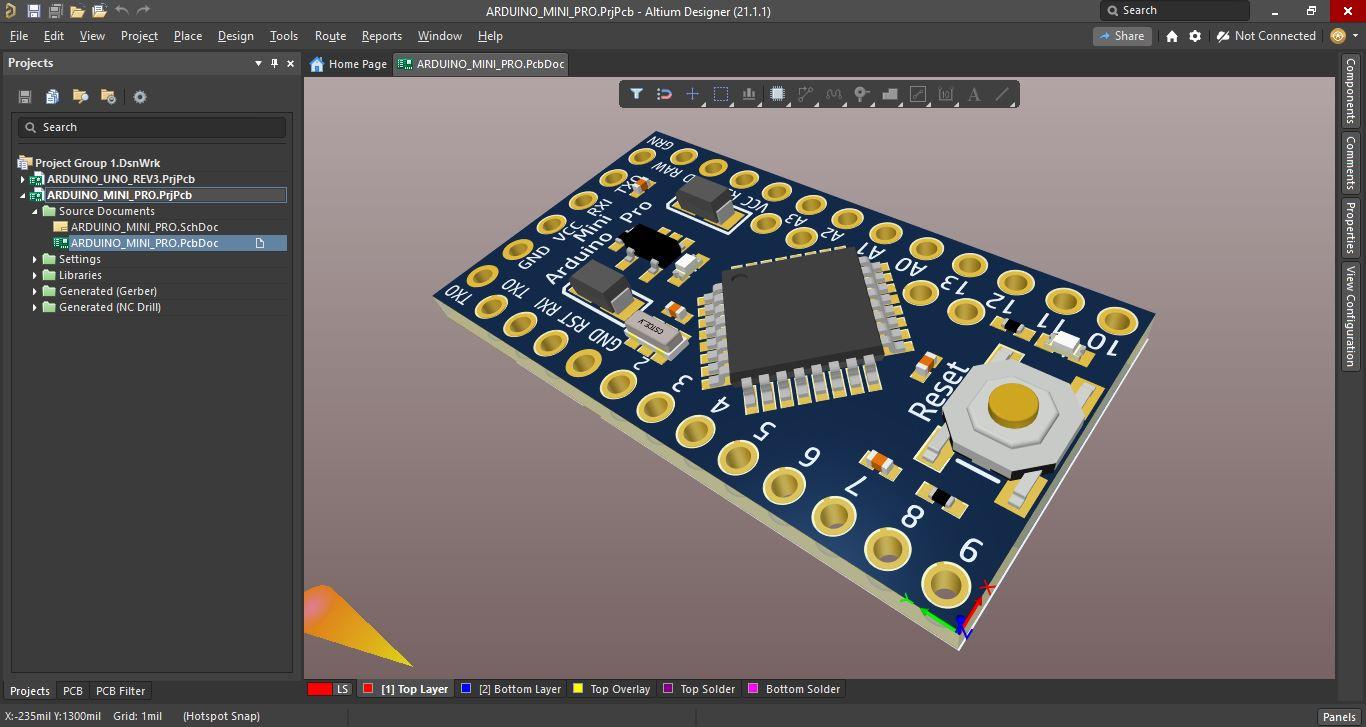Select ARDUINO_MINI_PRO.SchDoc in the tree
Image resolution: width=1366 pixels, height=727 pixels.
[144, 227]
